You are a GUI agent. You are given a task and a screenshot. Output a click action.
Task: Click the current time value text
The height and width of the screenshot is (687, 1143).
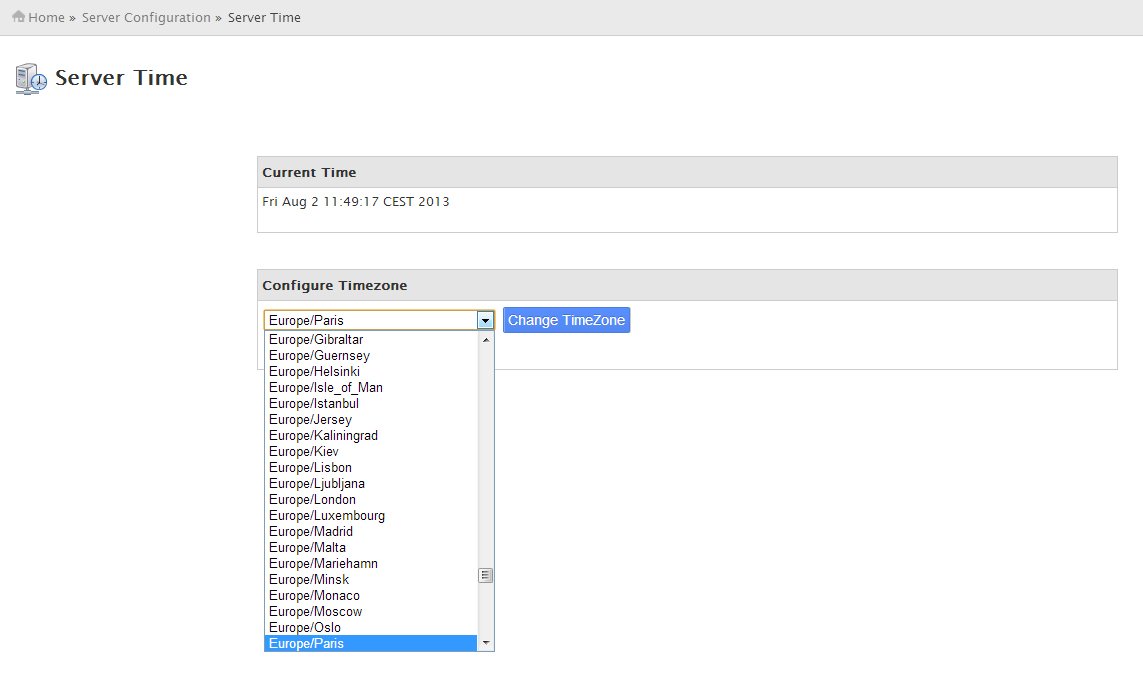click(x=356, y=202)
